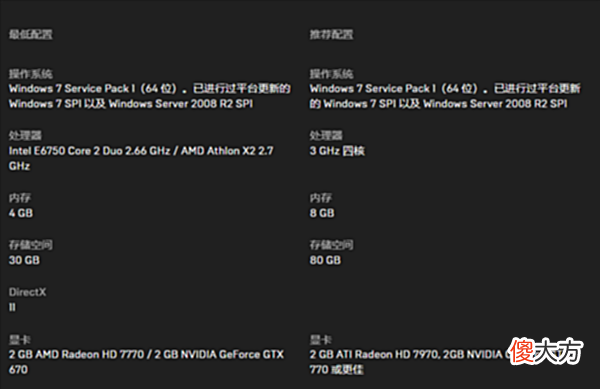
Task: Select the 处理器 label in recommended column
Action: tap(326, 135)
